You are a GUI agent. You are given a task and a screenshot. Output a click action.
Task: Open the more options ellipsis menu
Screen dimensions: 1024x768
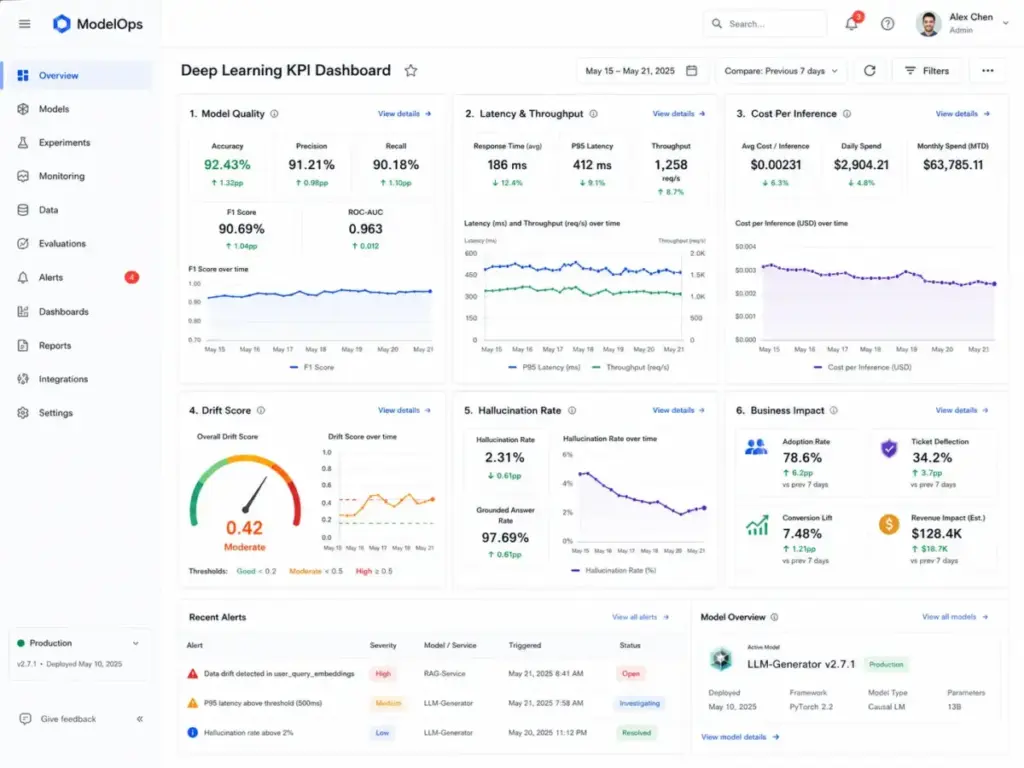click(x=987, y=71)
